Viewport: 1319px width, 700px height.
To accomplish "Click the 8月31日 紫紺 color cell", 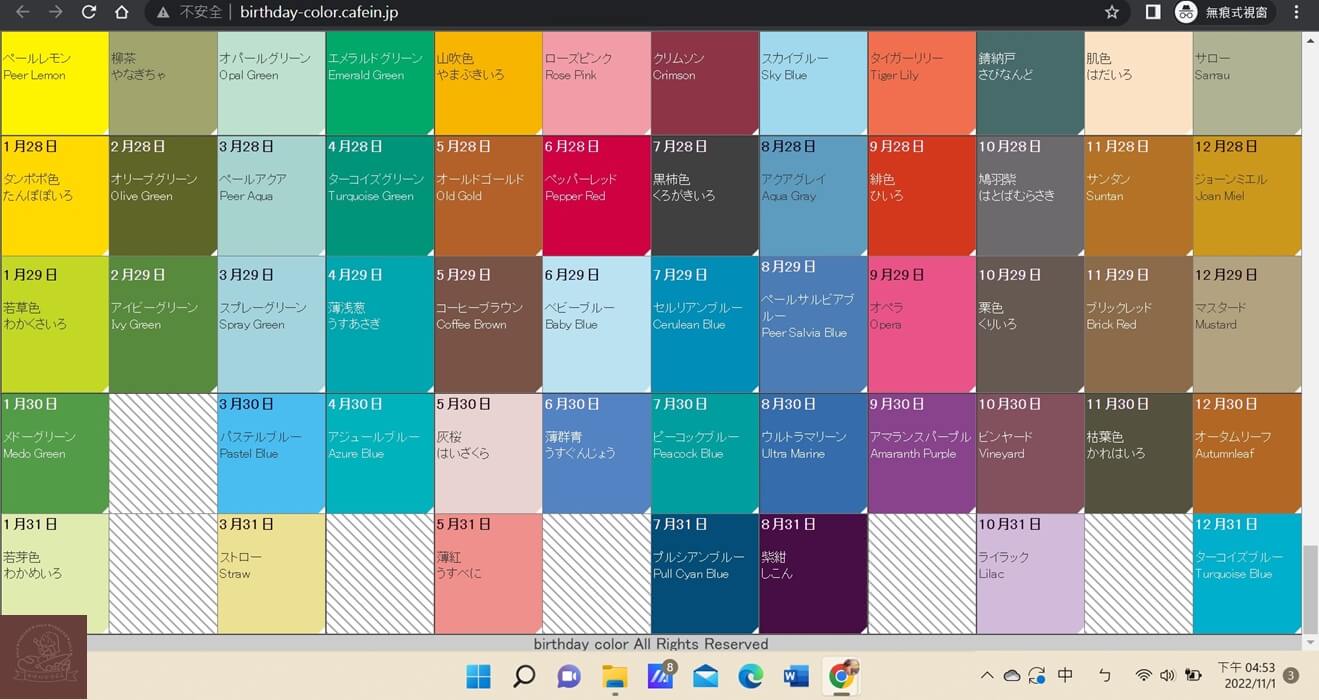I will (813, 574).
